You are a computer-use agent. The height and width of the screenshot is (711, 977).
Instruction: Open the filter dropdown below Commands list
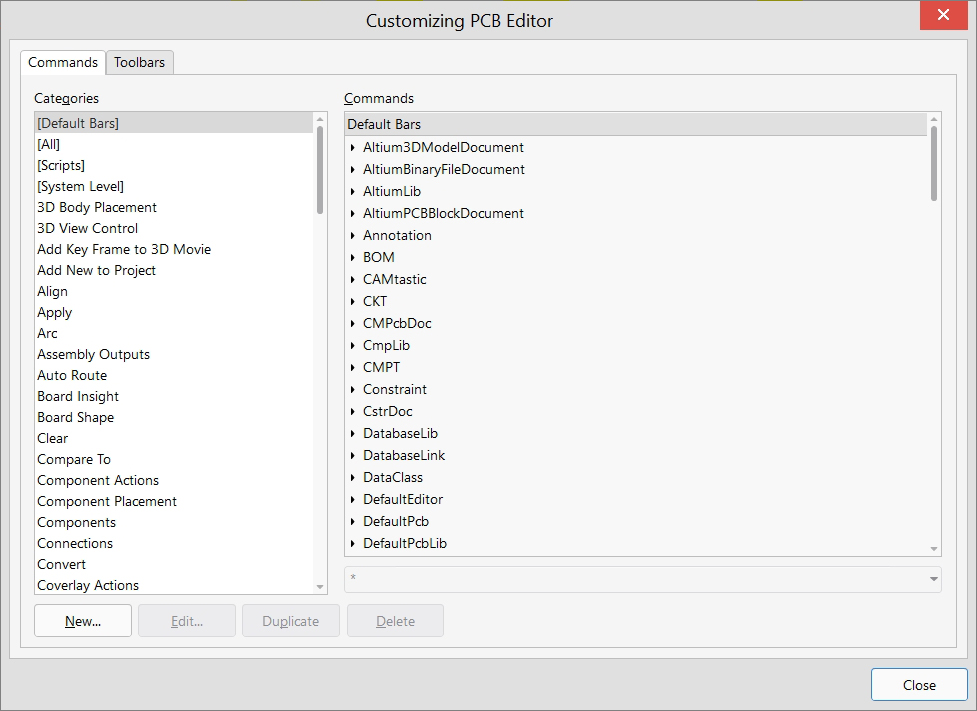[x=933, y=579]
